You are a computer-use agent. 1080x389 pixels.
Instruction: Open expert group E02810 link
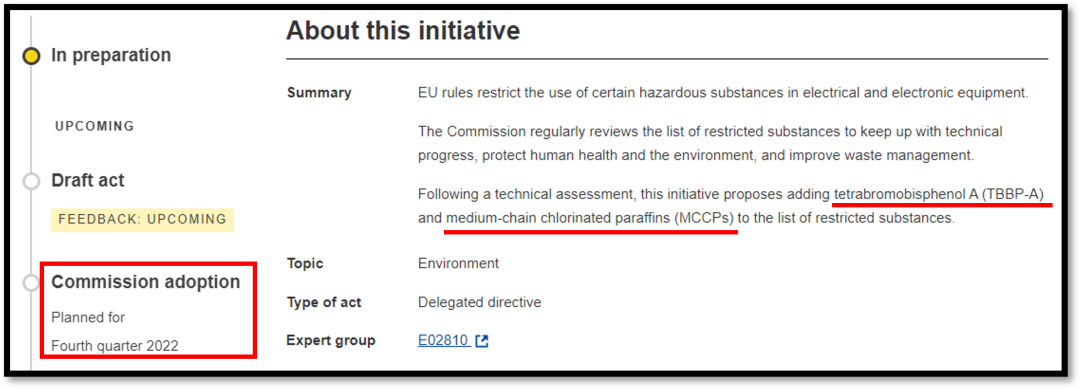[444, 341]
